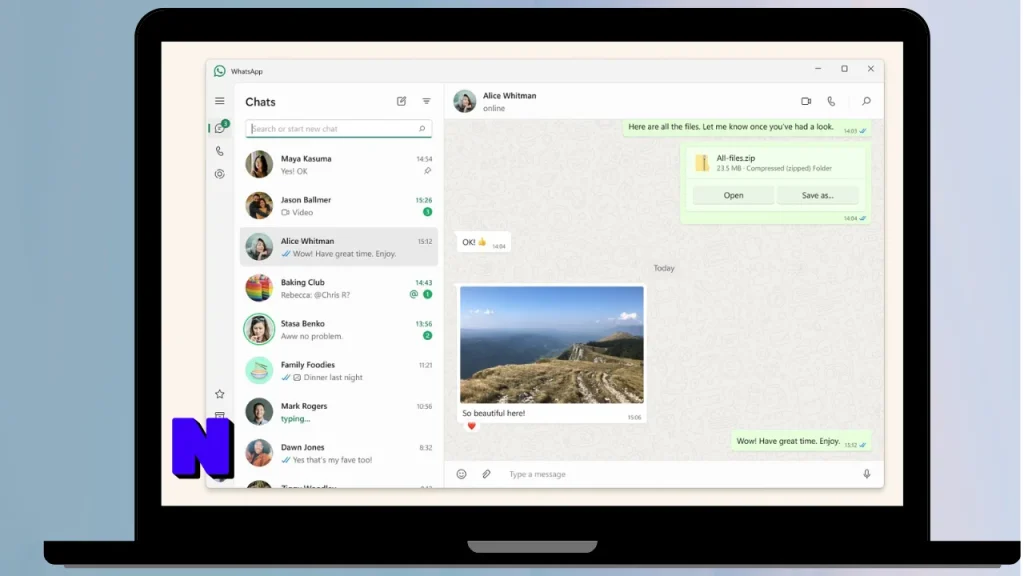Click in the Search or start new chat field
This screenshot has height=576, width=1024.
pyautogui.click(x=338, y=129)
